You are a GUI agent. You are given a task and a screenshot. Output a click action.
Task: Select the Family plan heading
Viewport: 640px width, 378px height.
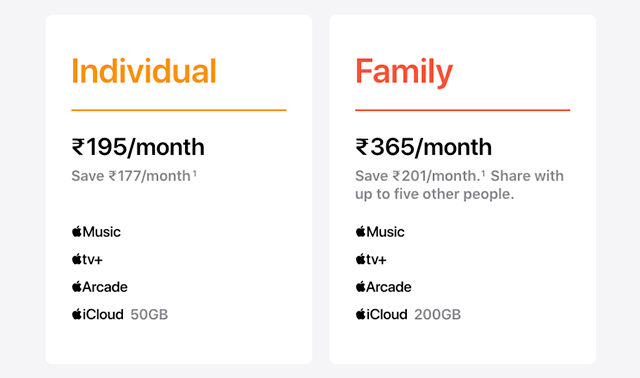(404, 72)
